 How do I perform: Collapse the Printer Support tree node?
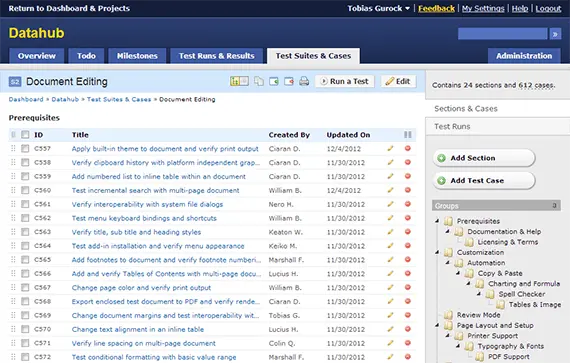(x=447, y=335)
